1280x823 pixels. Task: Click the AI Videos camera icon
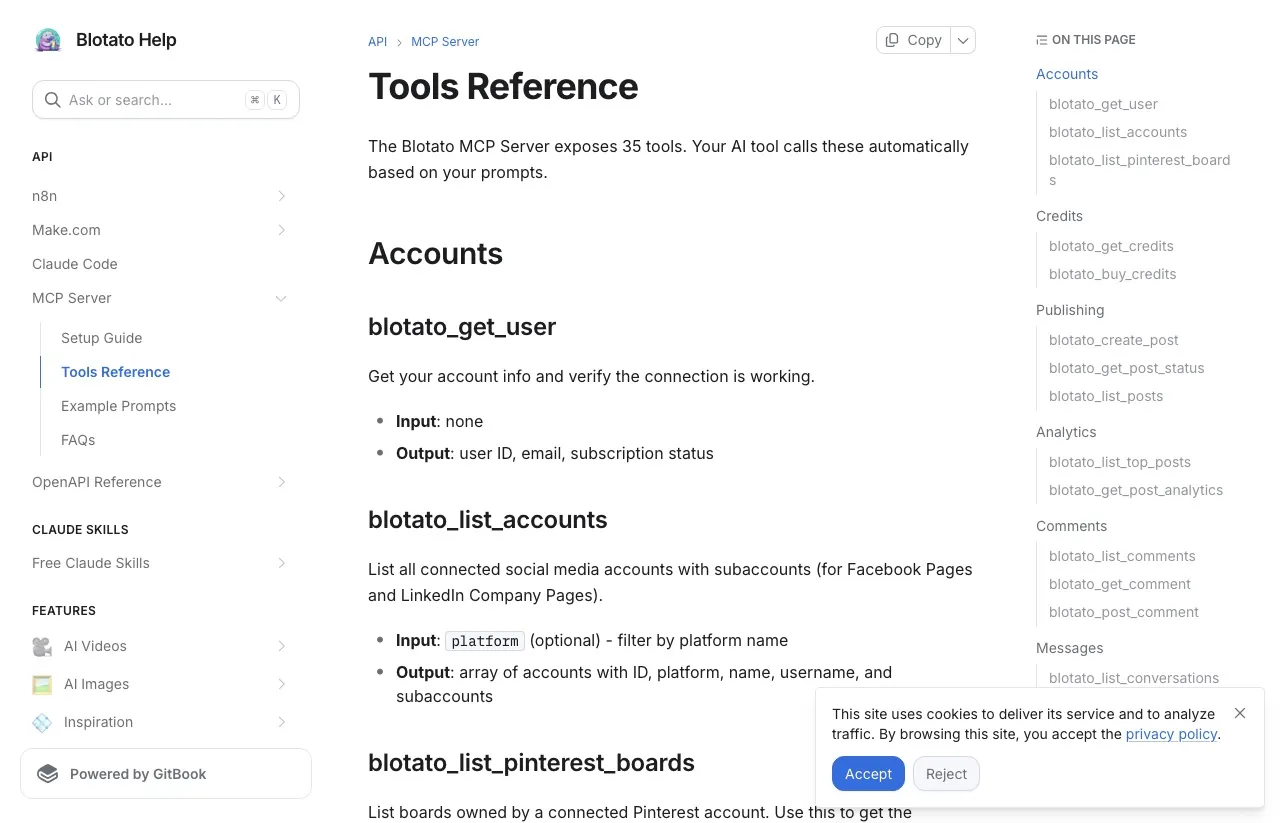point(42,646)
